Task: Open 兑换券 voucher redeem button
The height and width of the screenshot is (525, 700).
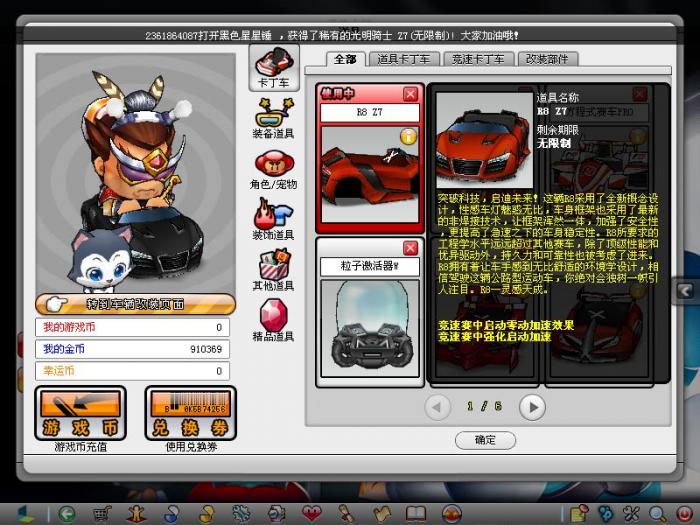Action: [191, 413]
